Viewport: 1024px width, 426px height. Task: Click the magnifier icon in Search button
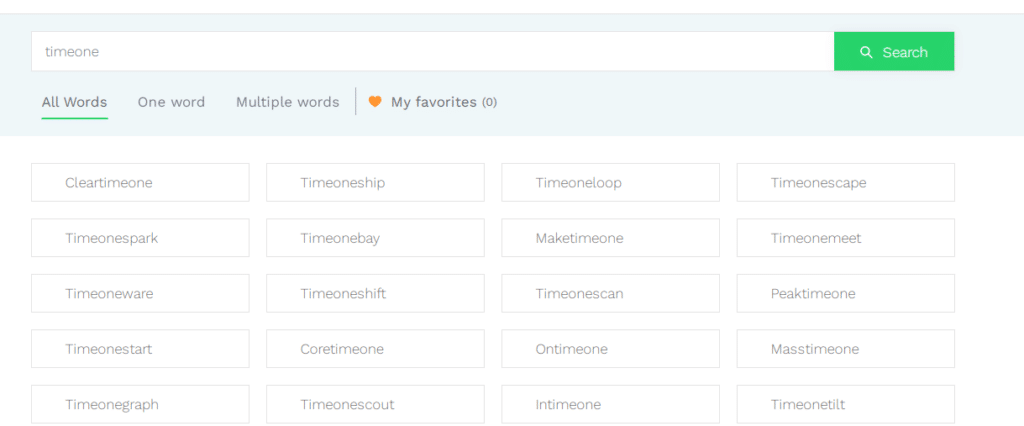[x=867, y=52]
